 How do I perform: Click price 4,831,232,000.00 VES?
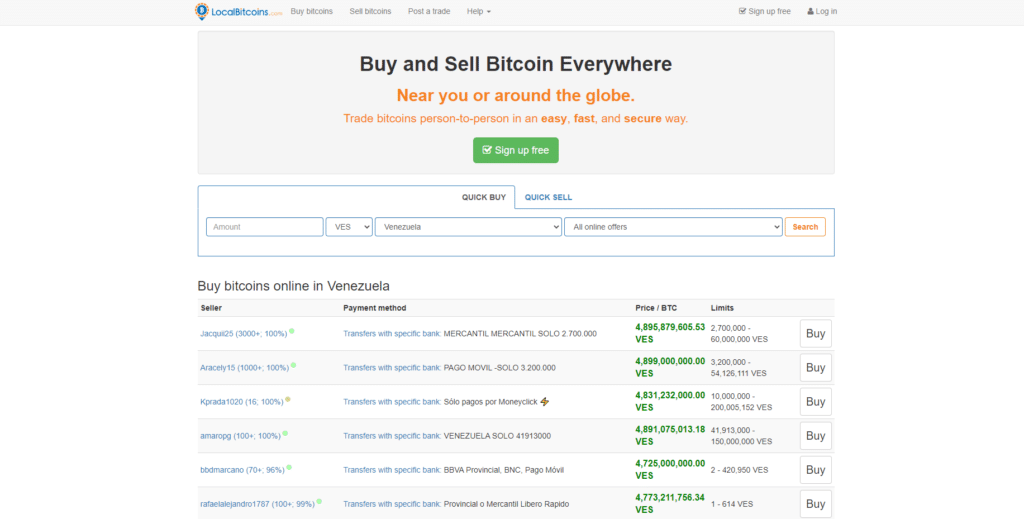pyautogui.click(x=670, y=401)
